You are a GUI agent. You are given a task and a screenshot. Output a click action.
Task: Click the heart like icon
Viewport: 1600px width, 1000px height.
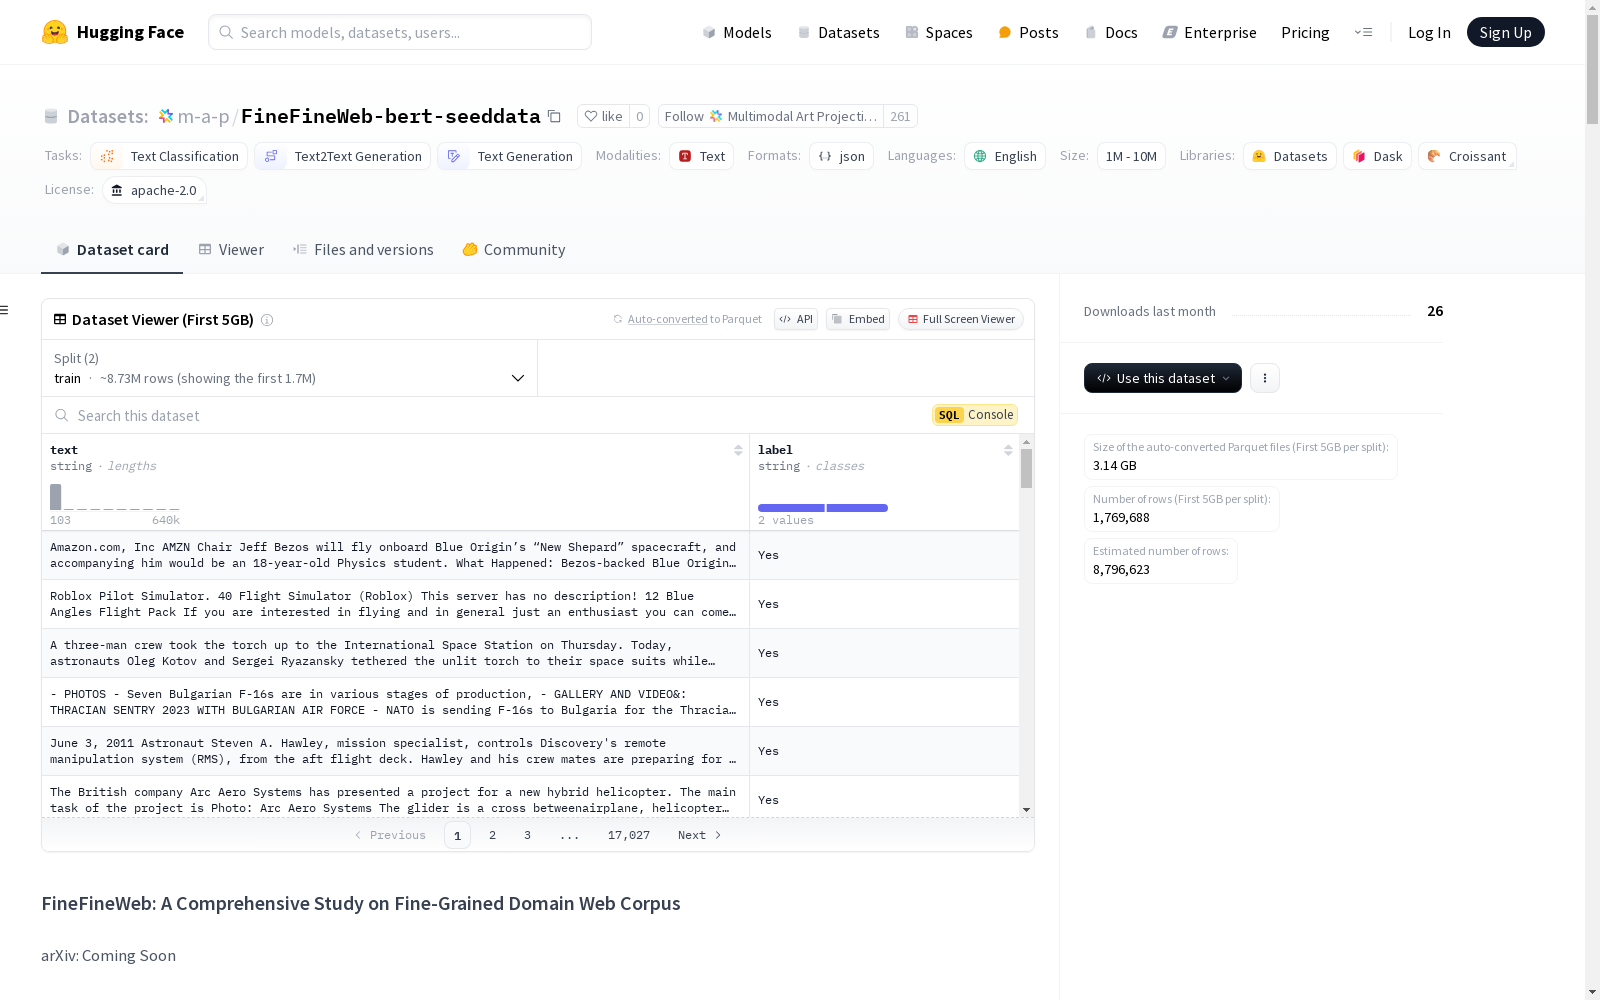591,116
